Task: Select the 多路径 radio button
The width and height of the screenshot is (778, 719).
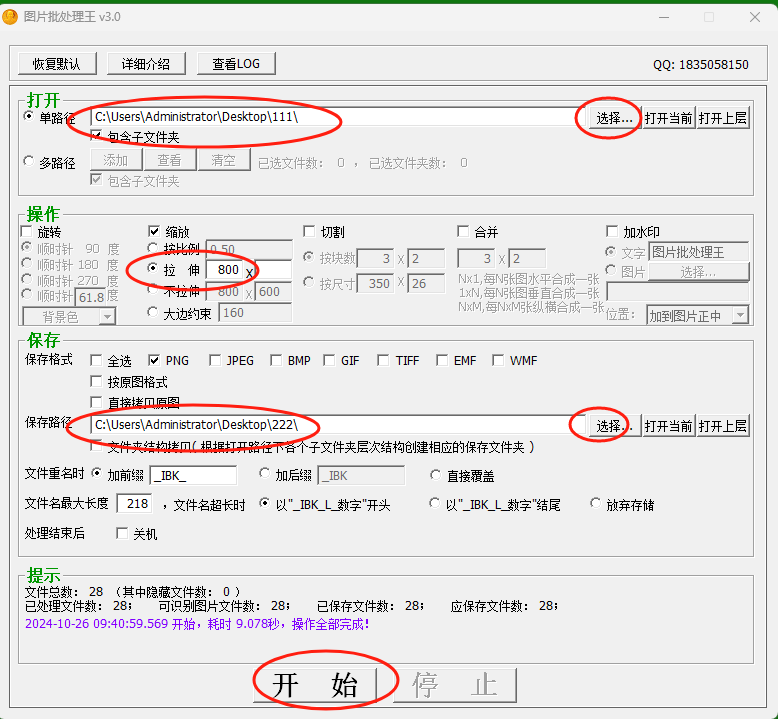Action: click(28, 162)
